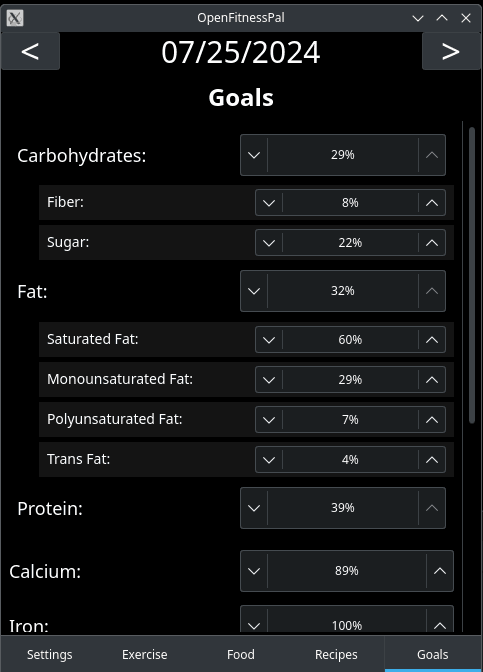Screen dimensions: 483x672
Task: Increase Calcium goal with up chevron
Action: (x=440, y=571)
